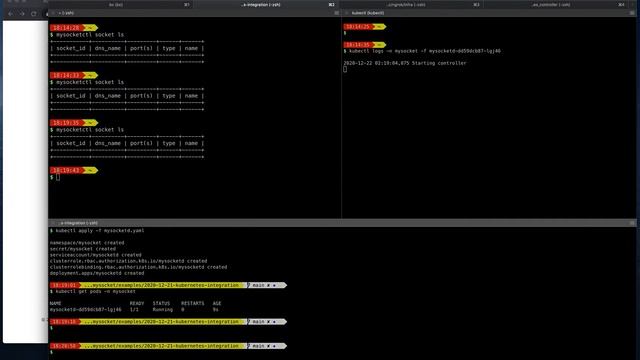Click browser back arrow behind terminal
Image resolution: width=640 pixels, height=360 pixels.
coord(11,13)
